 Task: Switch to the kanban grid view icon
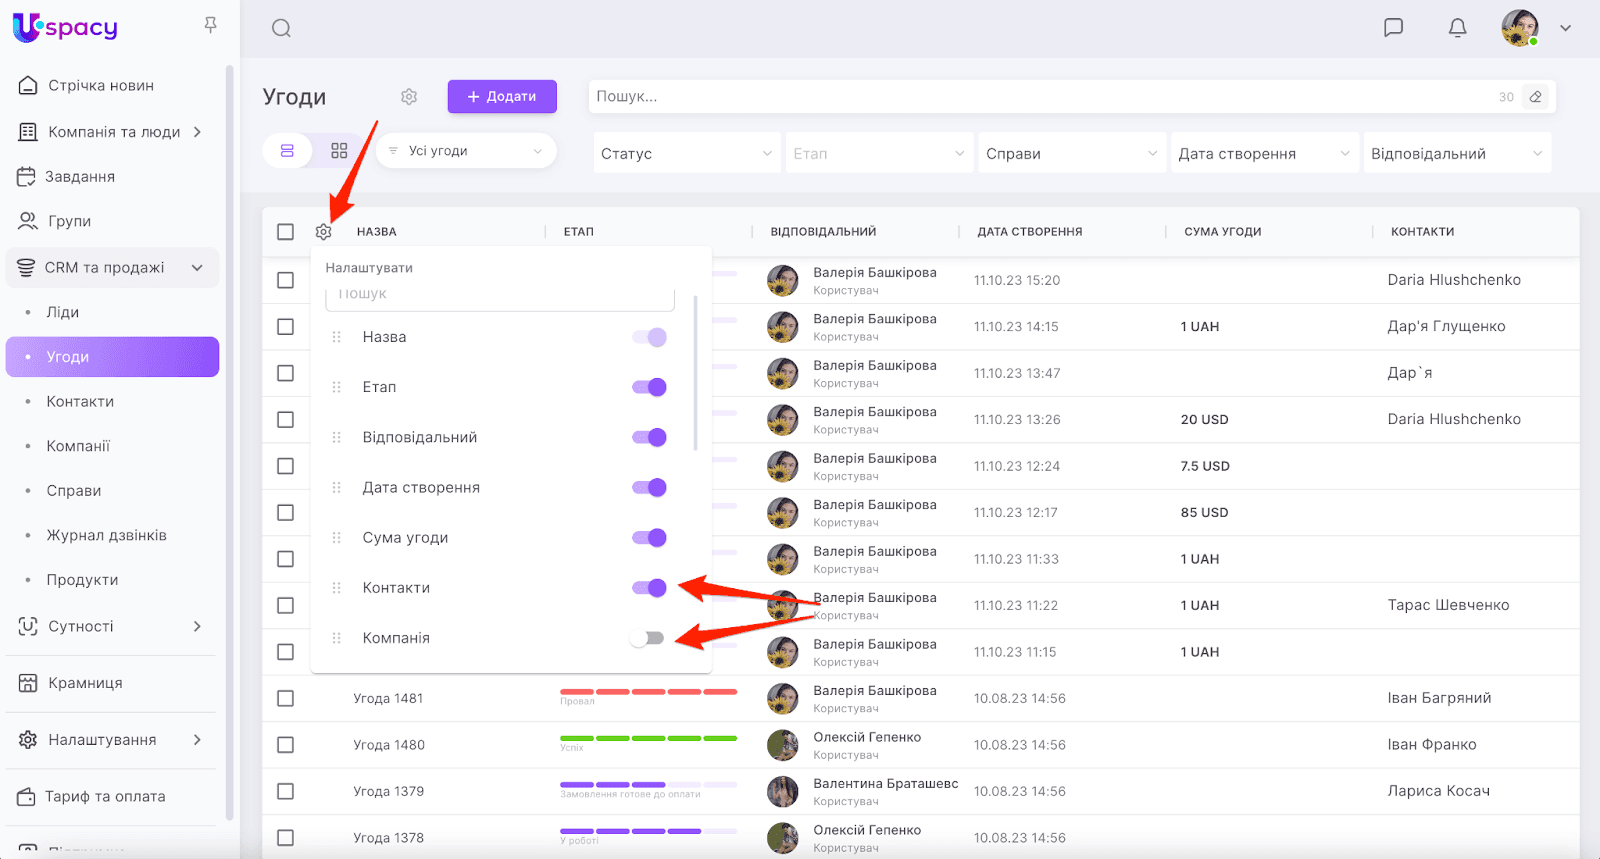(x=339, y=151)
